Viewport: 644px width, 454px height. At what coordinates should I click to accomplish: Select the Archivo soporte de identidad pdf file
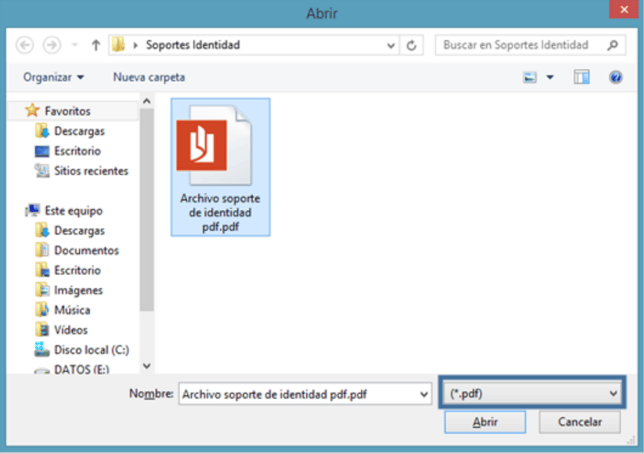tap(222, 165)
